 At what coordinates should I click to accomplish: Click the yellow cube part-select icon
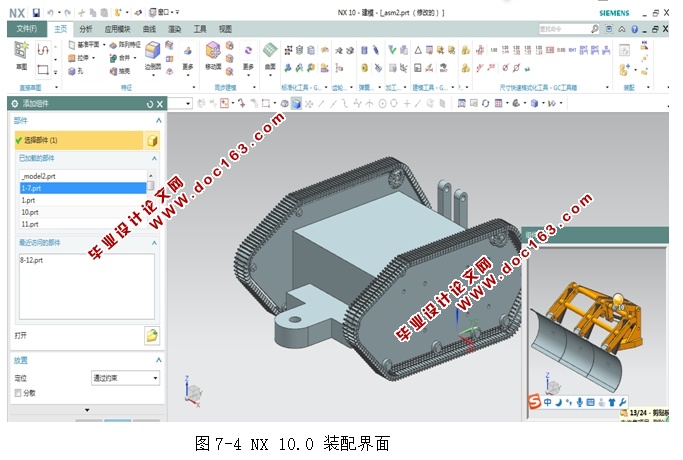[152, 141]
